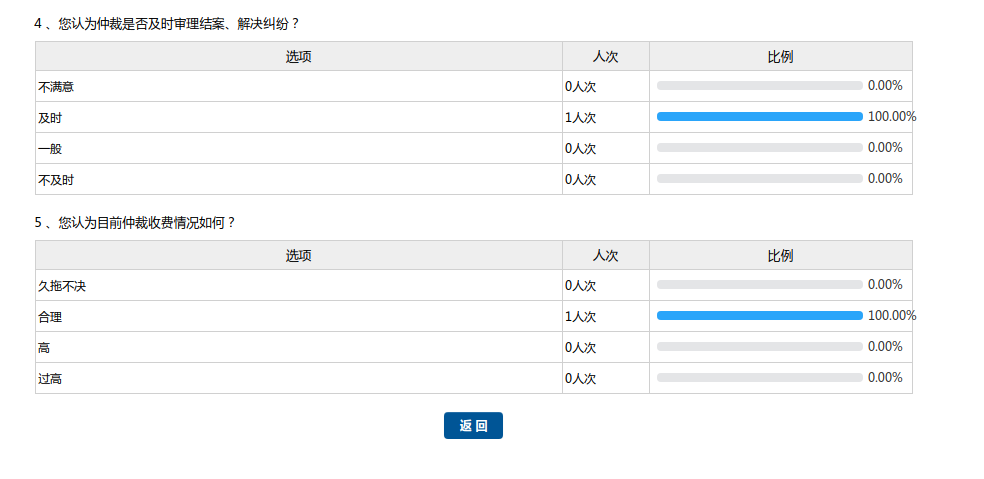Screen dimensions: 984x479
Task: Select the 合理 option cell
Action: click(x=51, y=317)
